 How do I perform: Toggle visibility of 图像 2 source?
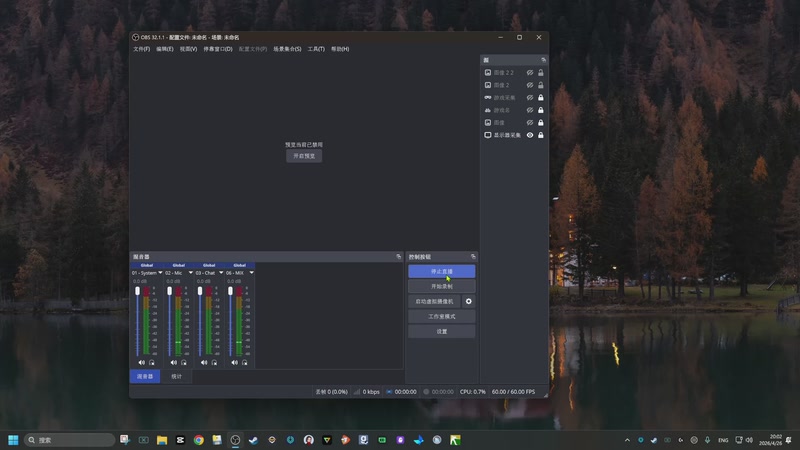click(x=530, y=85)
